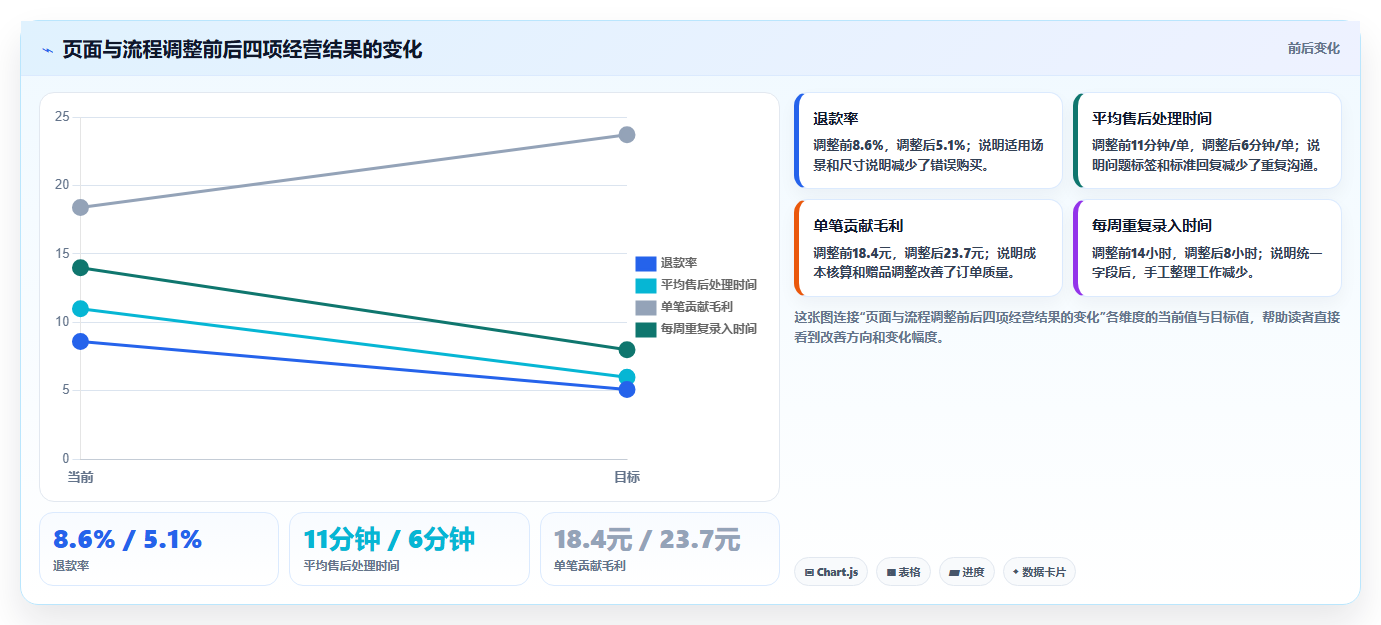
Task: Click the 11分钟 / 6分钟 stat value
Action: (389, 540)
